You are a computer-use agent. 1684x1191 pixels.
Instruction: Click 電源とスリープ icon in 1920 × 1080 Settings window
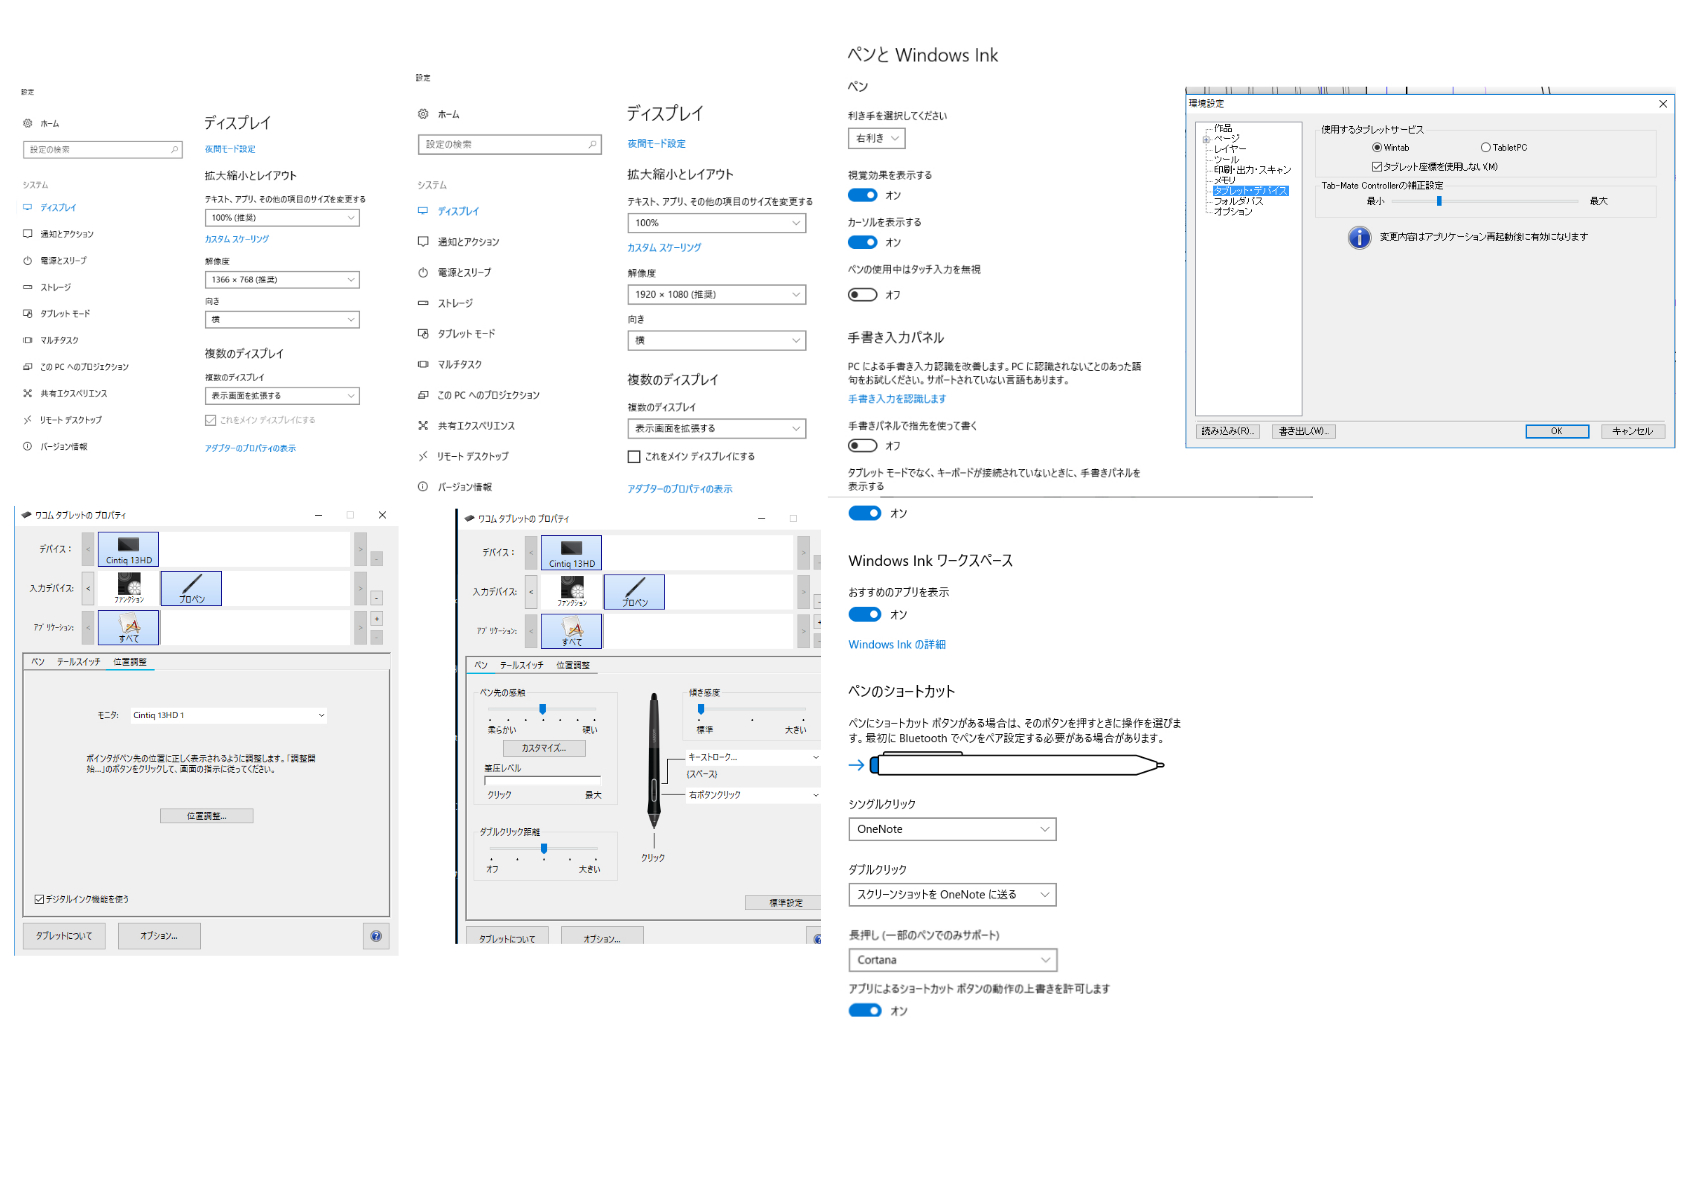pos(423,272)
